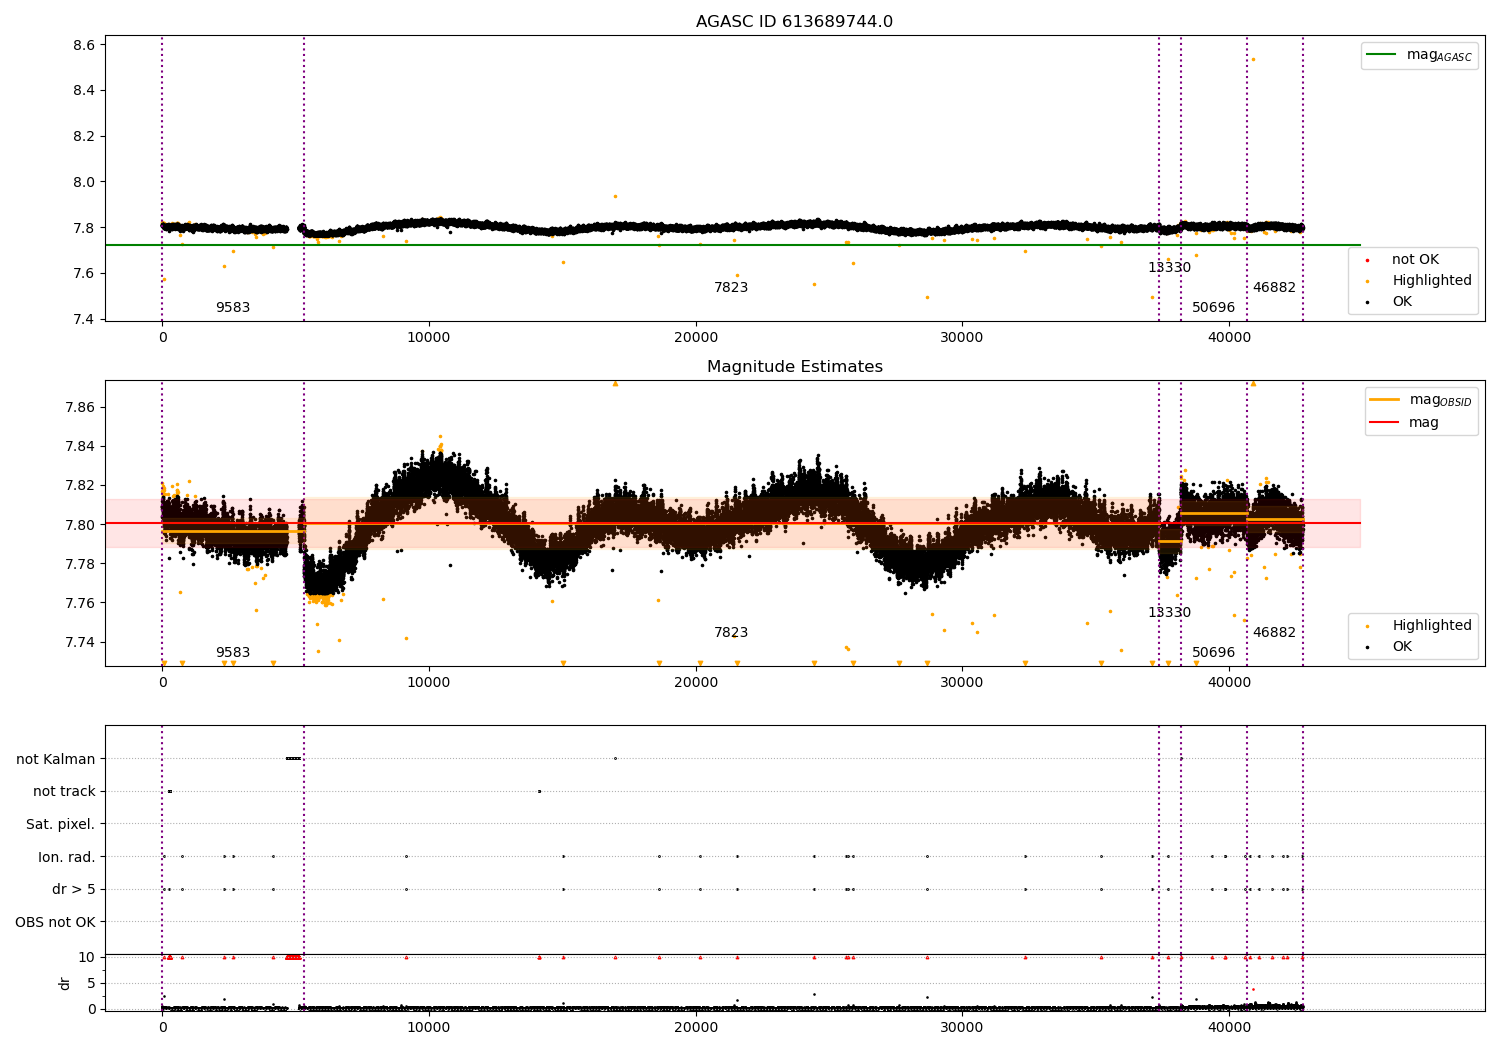This screenshot has height=1050, width=1500.
Task: Click x-axis tick 40000 under bottom plot
Action: click(1229, 1027)
